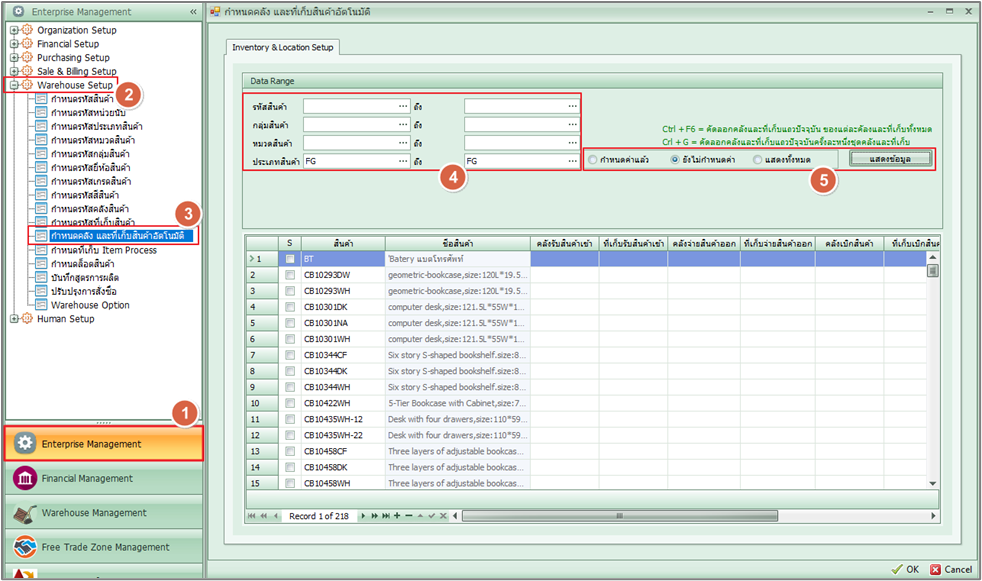Delete record using the minus navigator icon
Screen dimensions: 982x581
[x=407, y=516]
